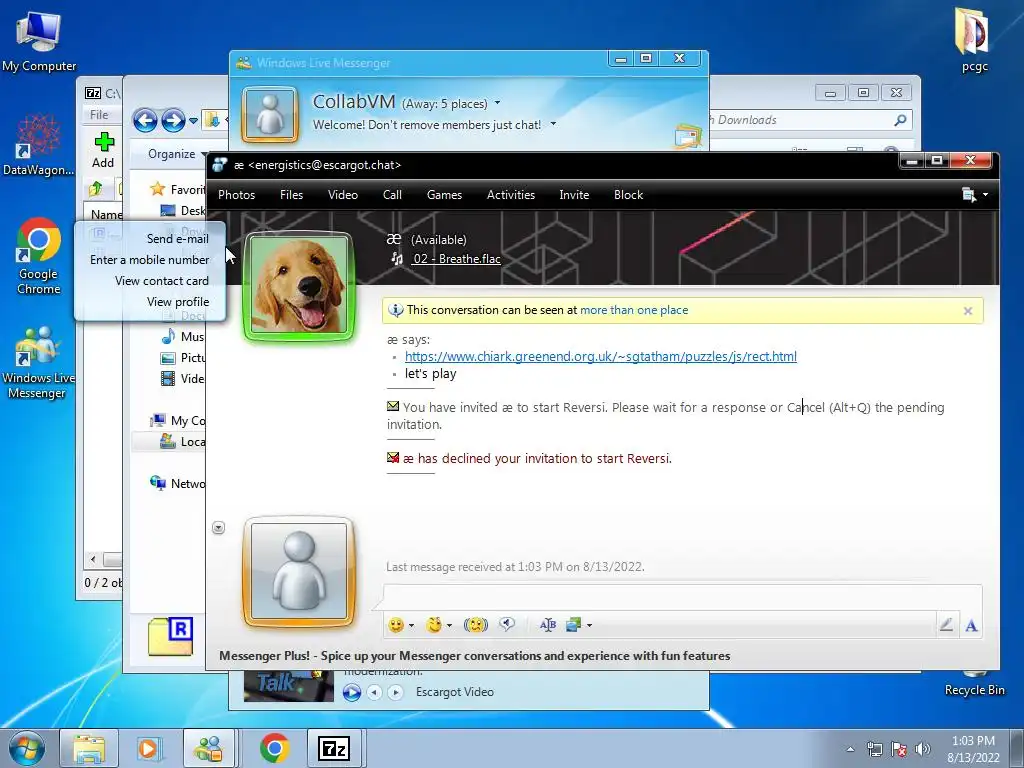Expand the background picker dropdown arrow
1024x768 pixels.
click(589, 626)
